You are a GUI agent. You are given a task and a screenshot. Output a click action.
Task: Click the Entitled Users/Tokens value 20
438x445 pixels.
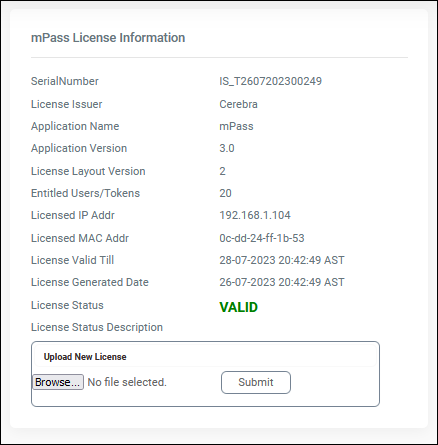click(x=225, y=193)
